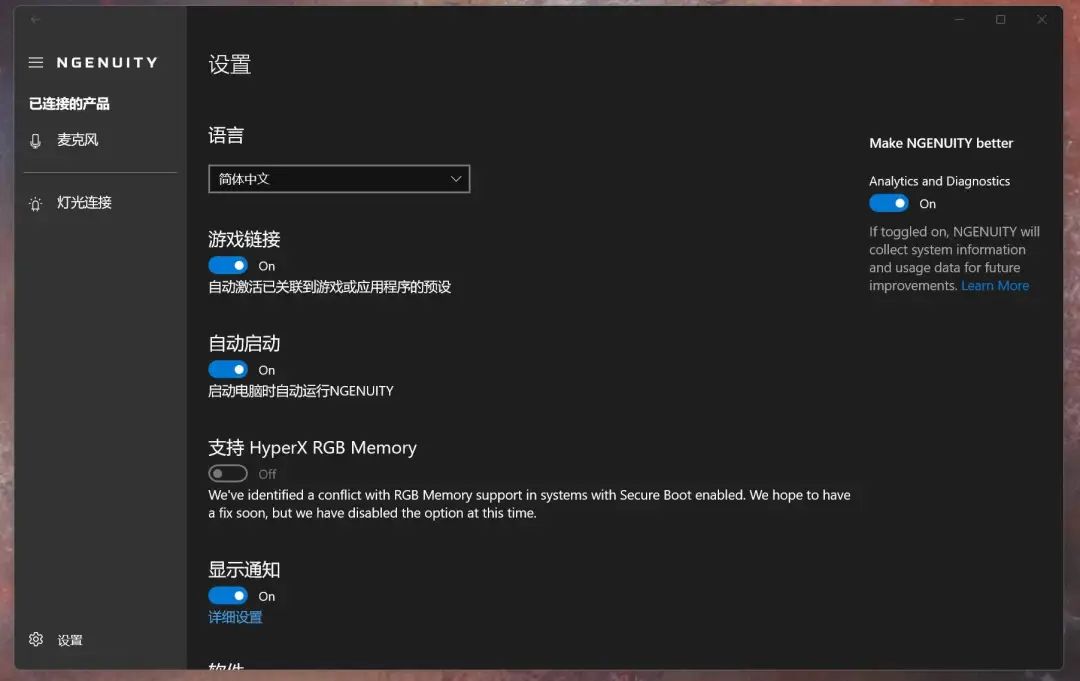The width and height of the screenshot is (1080, 681).
Task: Click the NGENUITY logo text
Action: coord(107,63)
